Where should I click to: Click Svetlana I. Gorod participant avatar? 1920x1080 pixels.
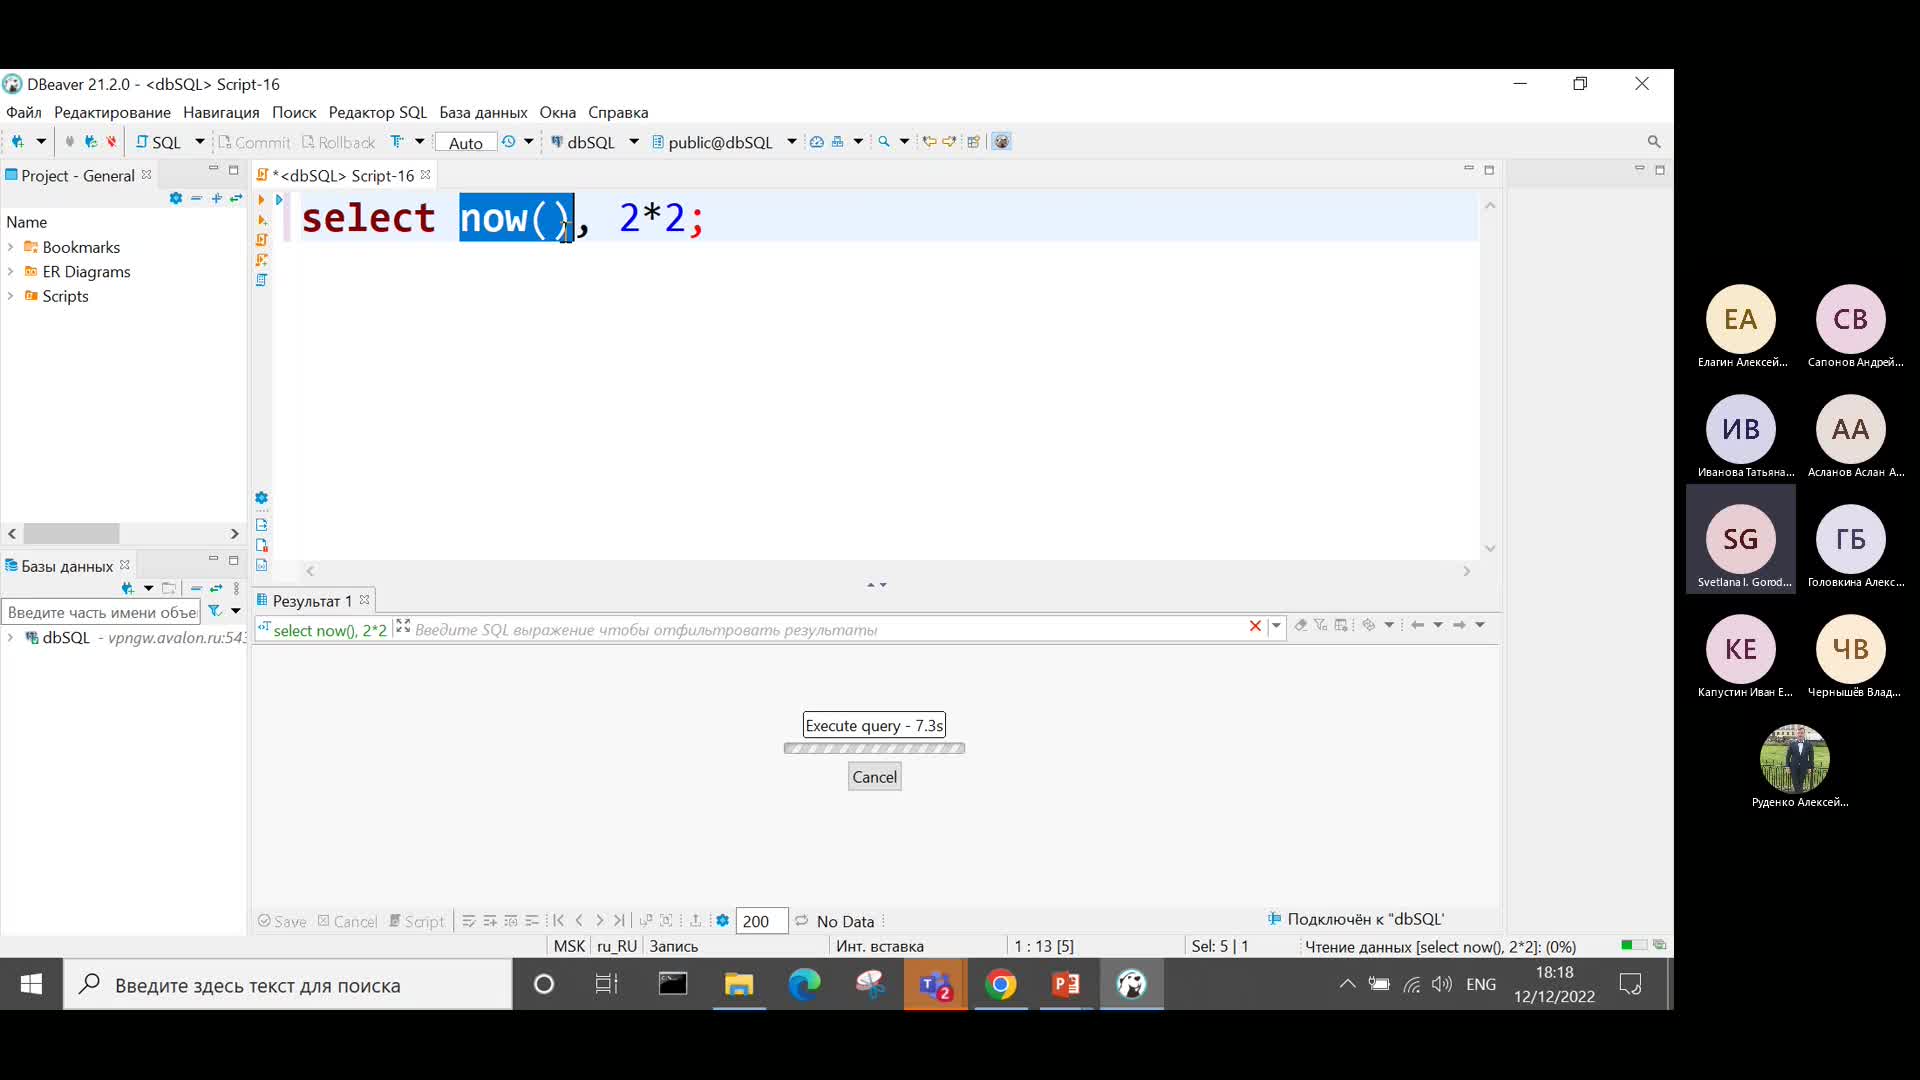(x=1741, y=539)
